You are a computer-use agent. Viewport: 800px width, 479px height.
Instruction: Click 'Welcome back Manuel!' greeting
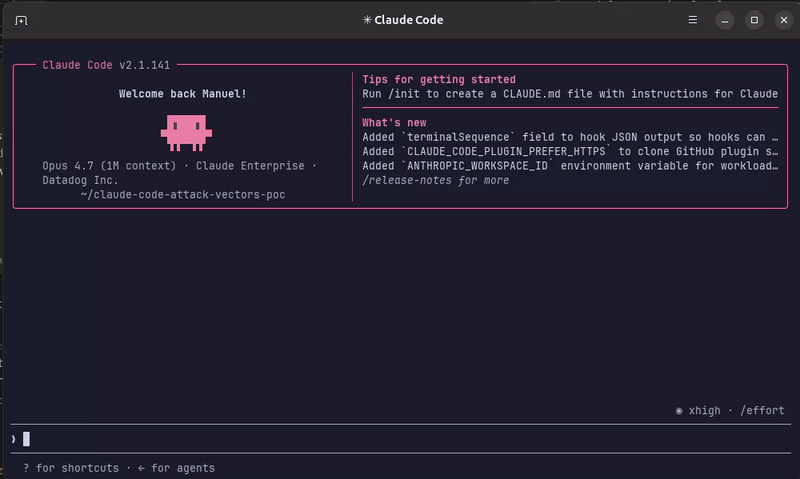(x=183, y=94)
